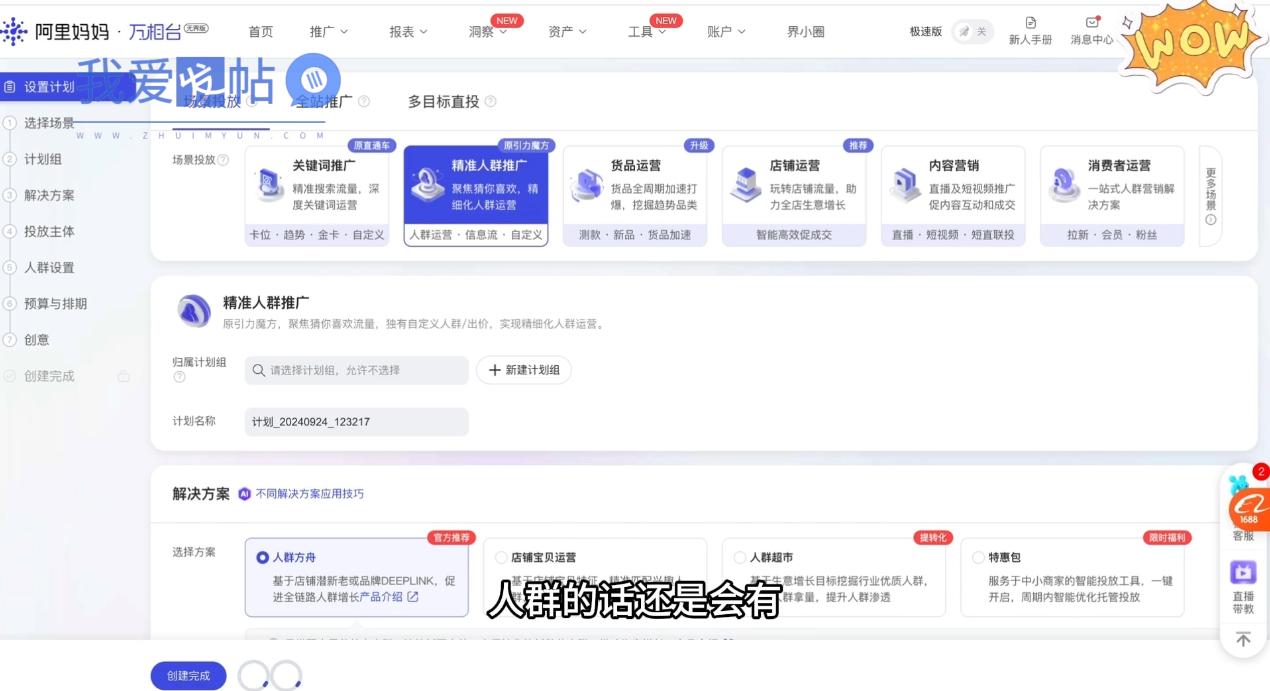The image size is (1270, 691).
Task: Click the 店铺运营 card icon
Action: point(745,186)
